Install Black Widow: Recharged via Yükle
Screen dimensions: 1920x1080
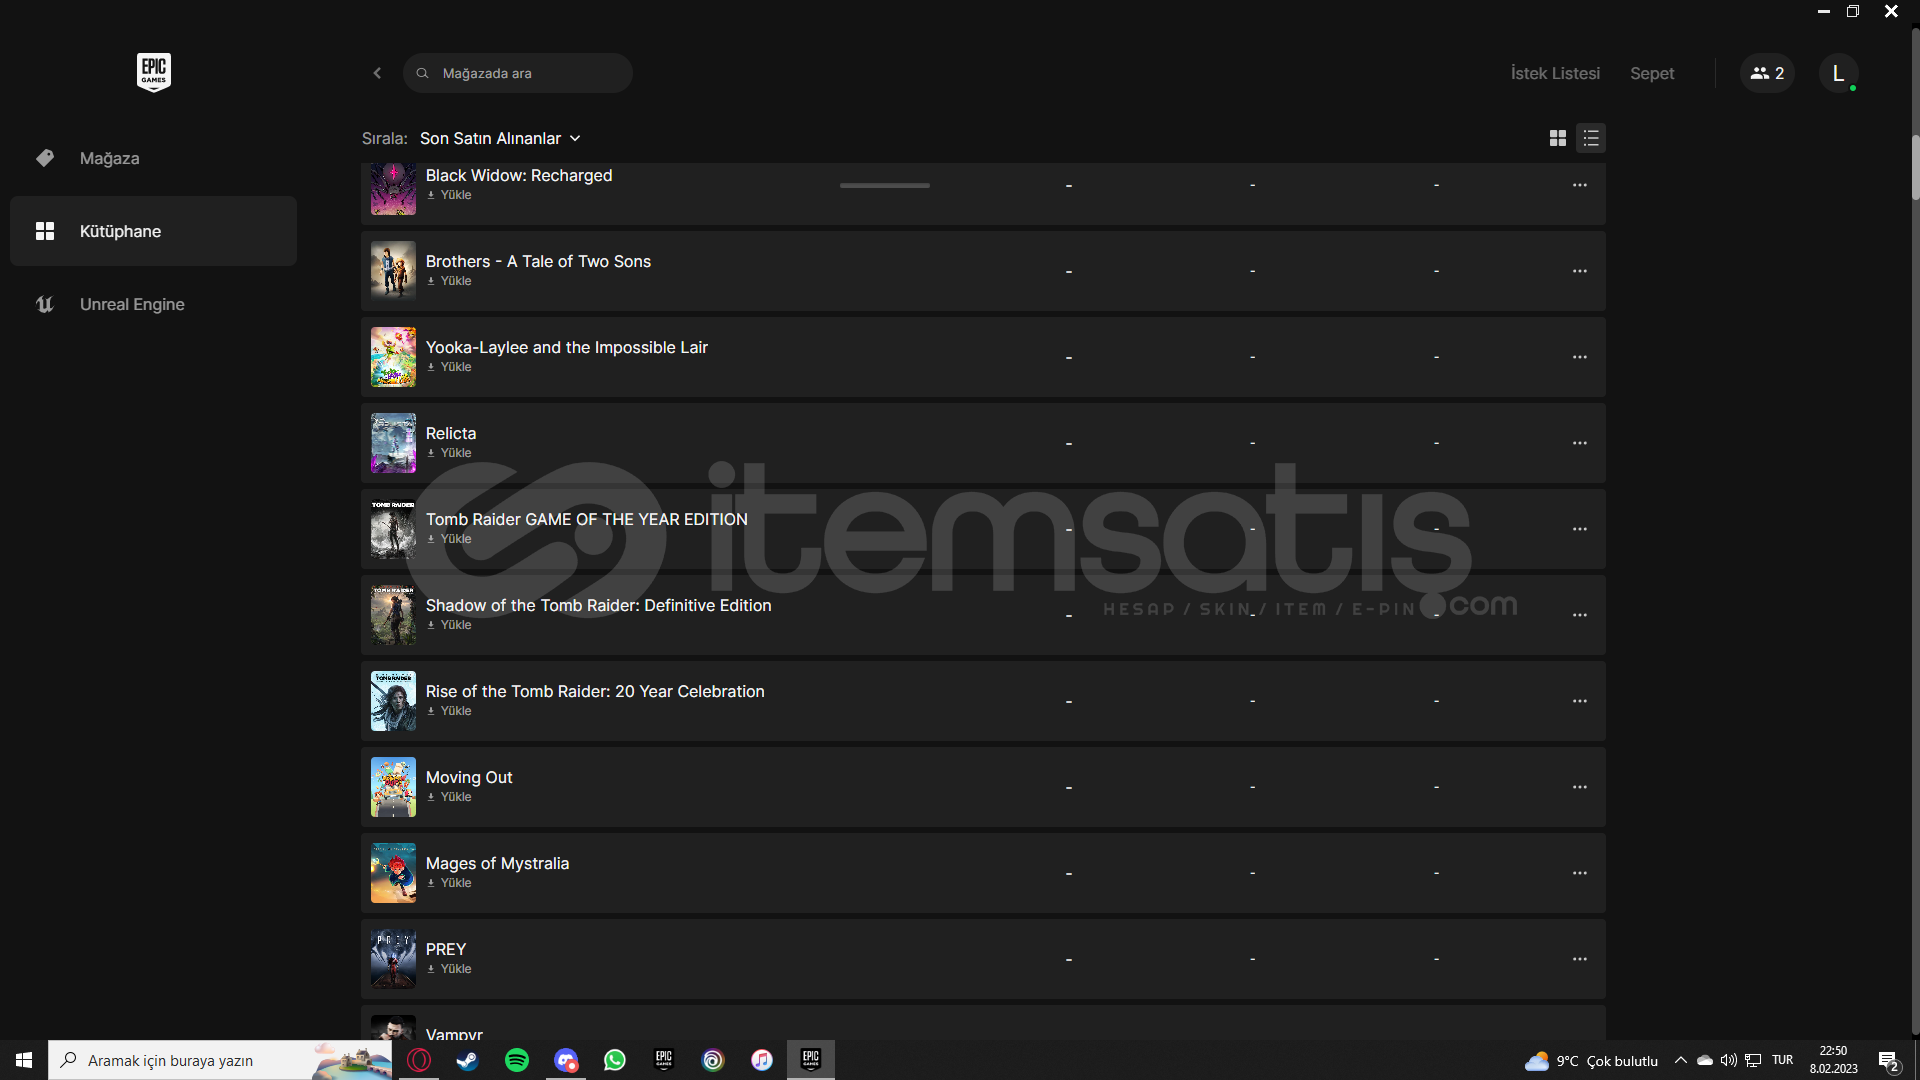click(x=449, y=195)
